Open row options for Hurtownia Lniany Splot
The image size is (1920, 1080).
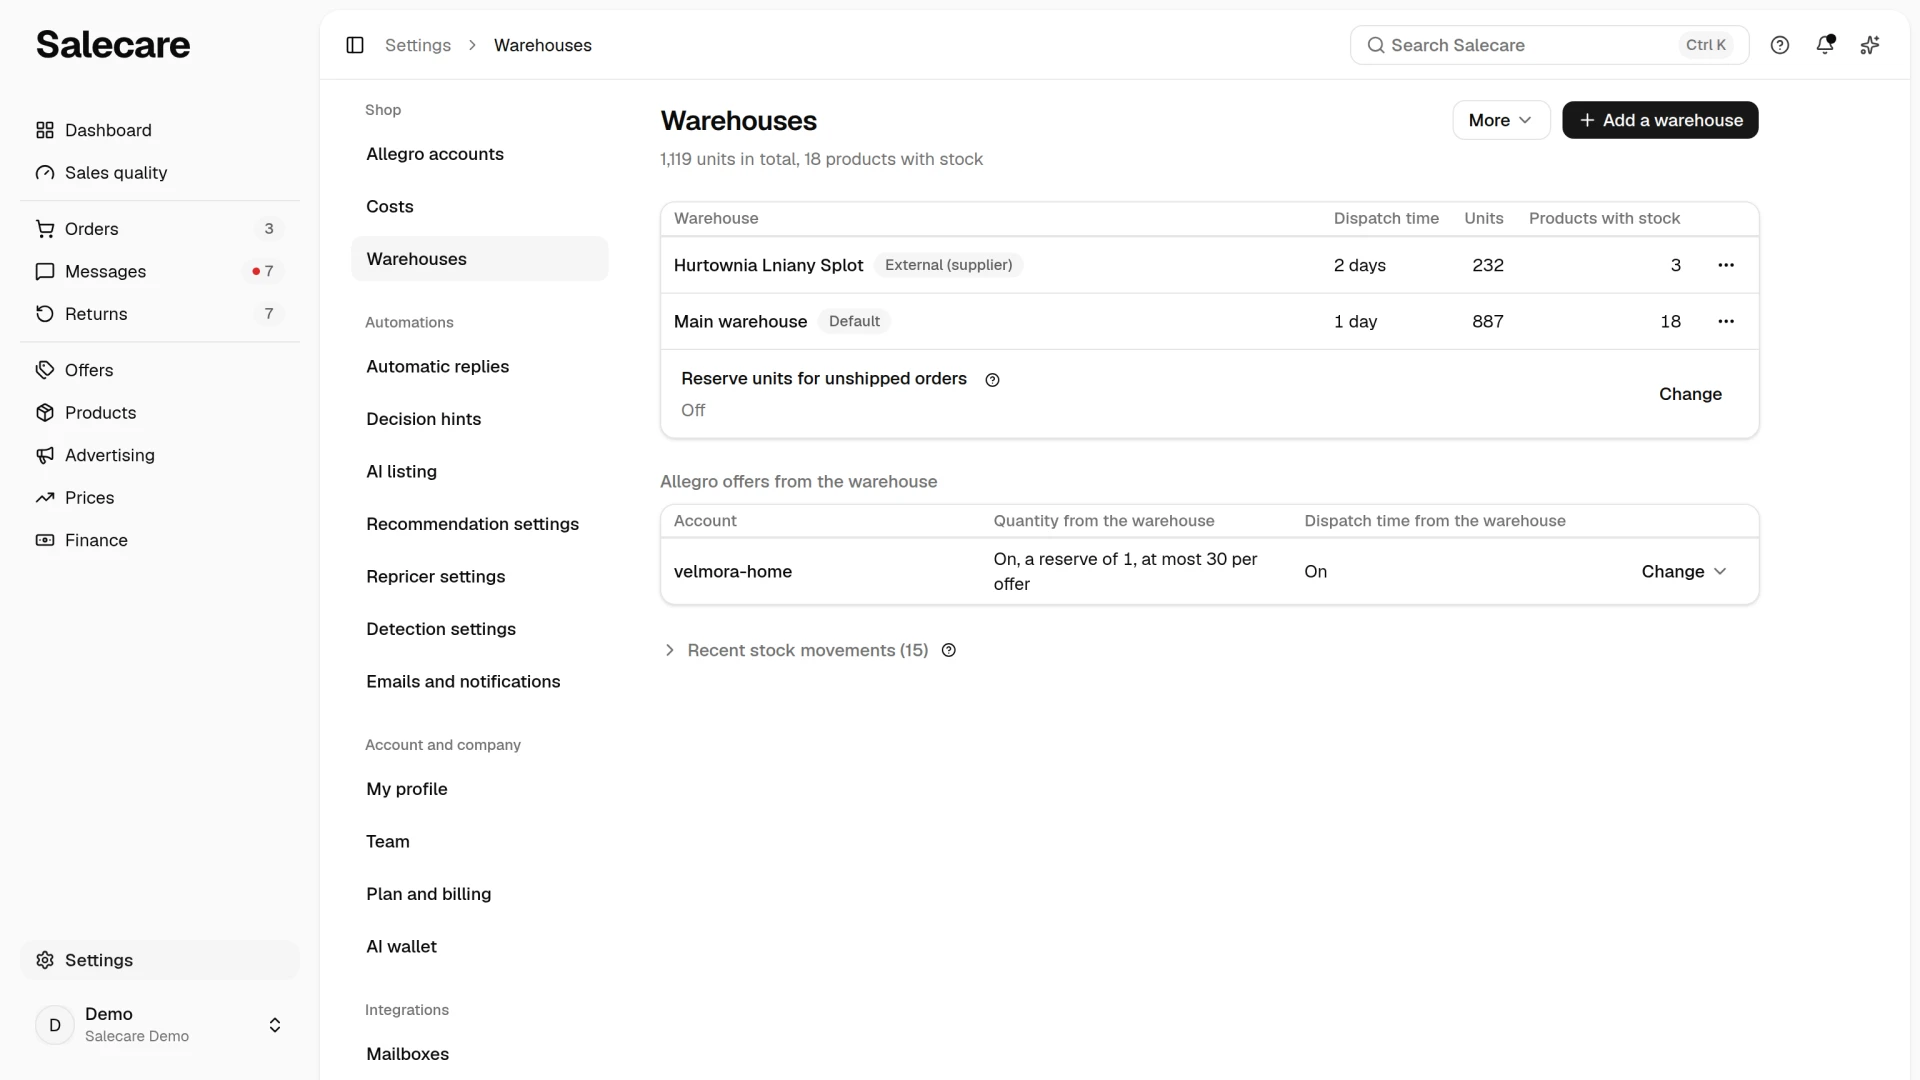click(1726, 265)
